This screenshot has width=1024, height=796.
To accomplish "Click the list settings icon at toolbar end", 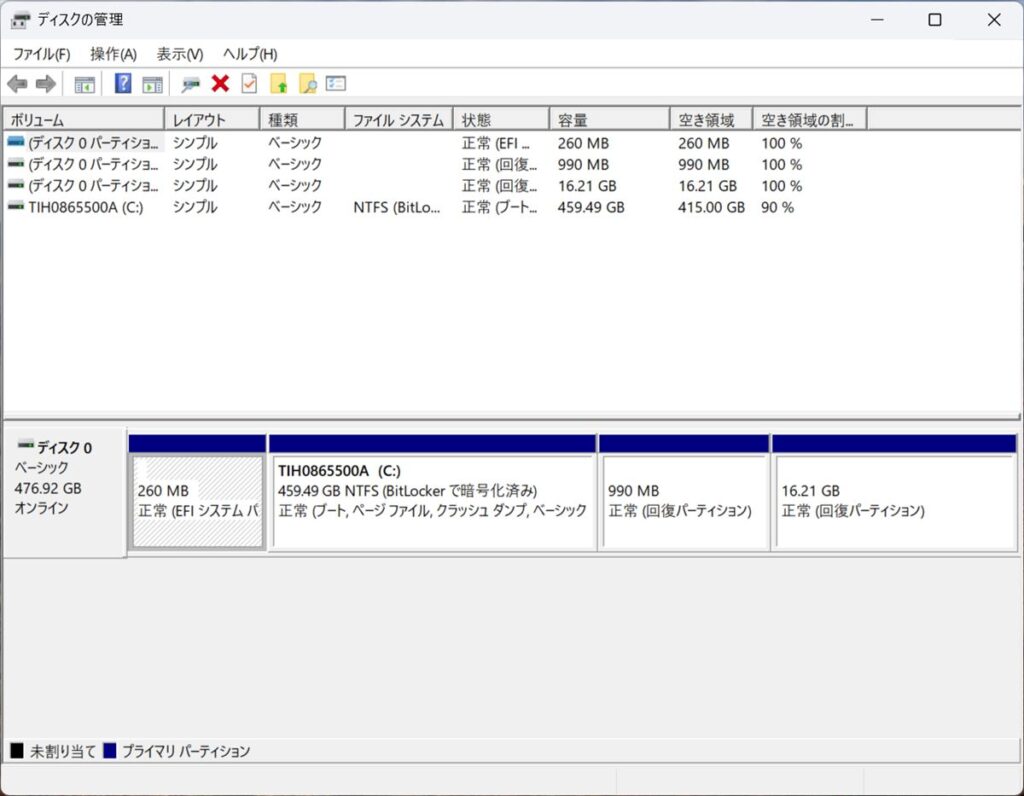I will 336,84.
